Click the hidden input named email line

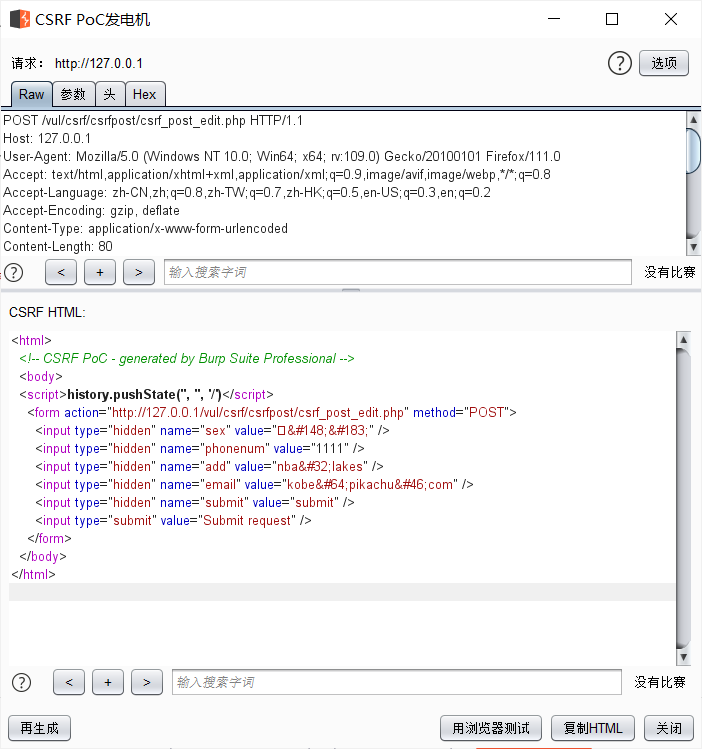tap(254, 484)
